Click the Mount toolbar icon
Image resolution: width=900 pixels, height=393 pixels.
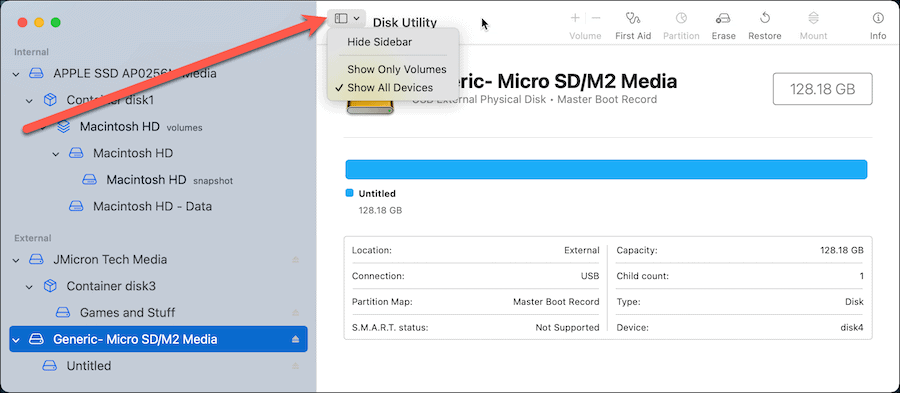tap(813, 18)
